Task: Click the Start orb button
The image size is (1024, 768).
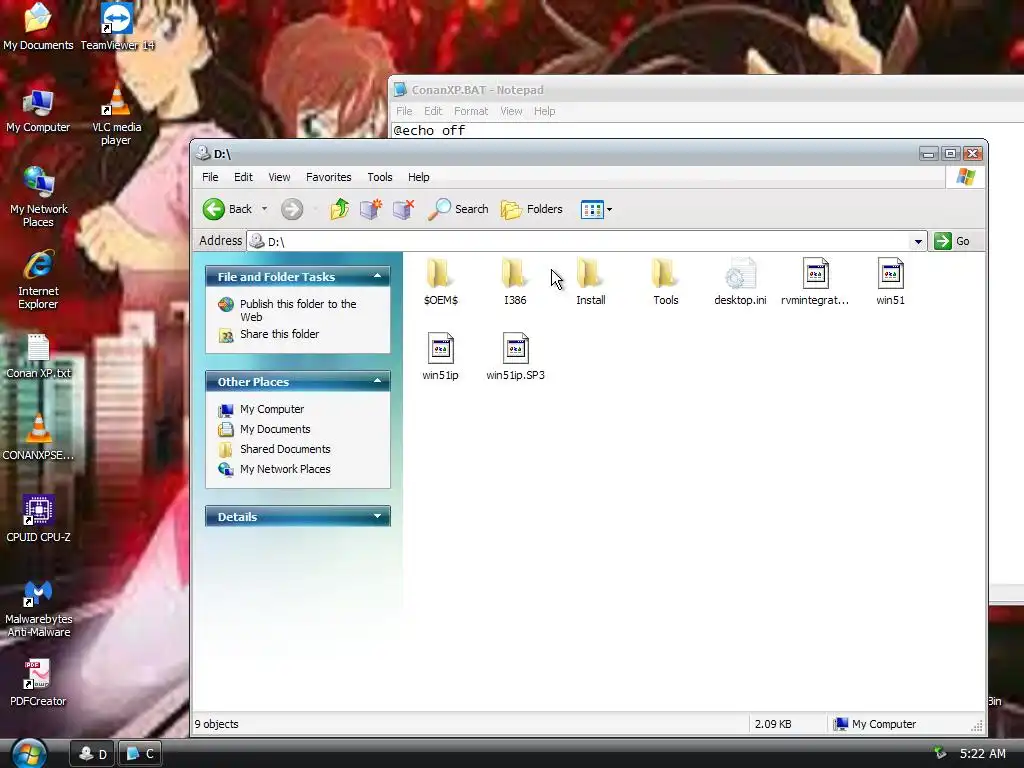Action: point(29,754)
